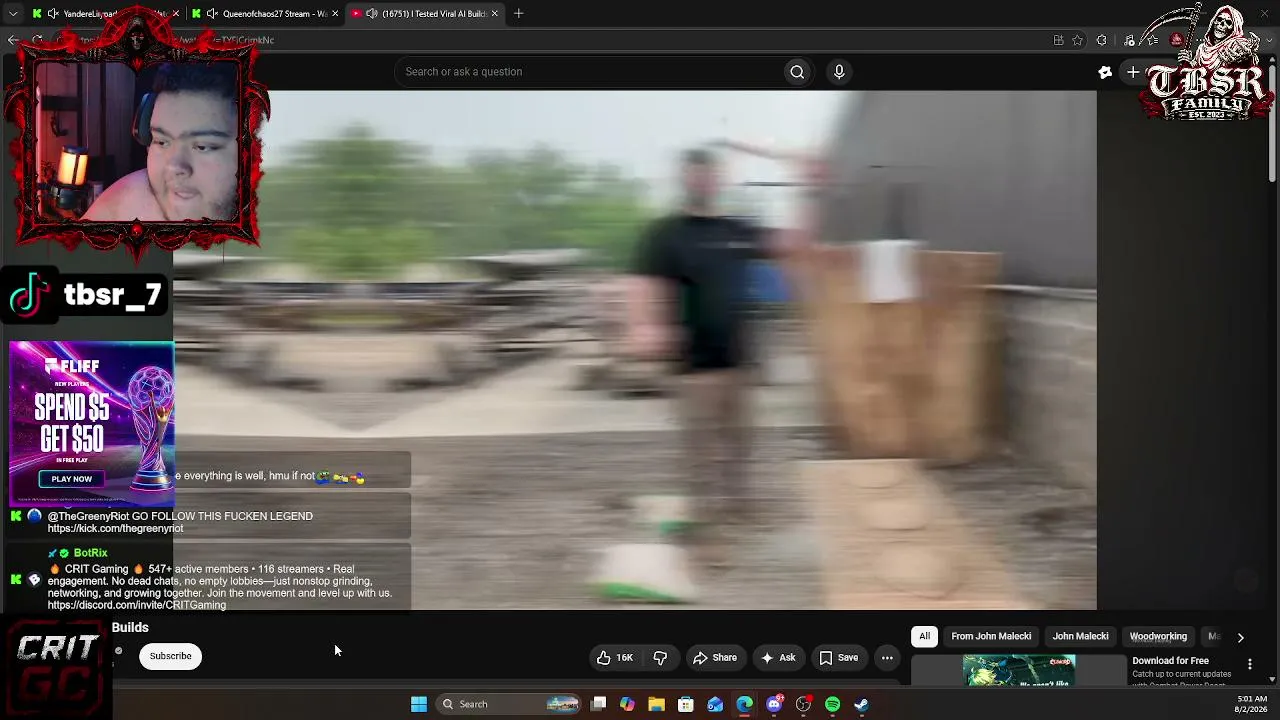The height and width of the screenshot is (720, 1280).
Task: Filter by John Malecki chip
Action: point(1080,636)
